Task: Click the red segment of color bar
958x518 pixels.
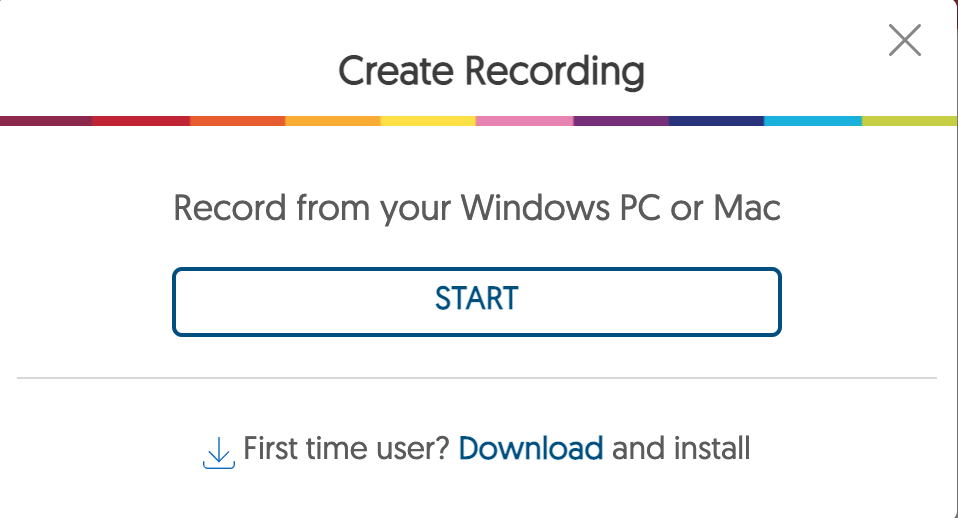Action: (x=142, y=121)
